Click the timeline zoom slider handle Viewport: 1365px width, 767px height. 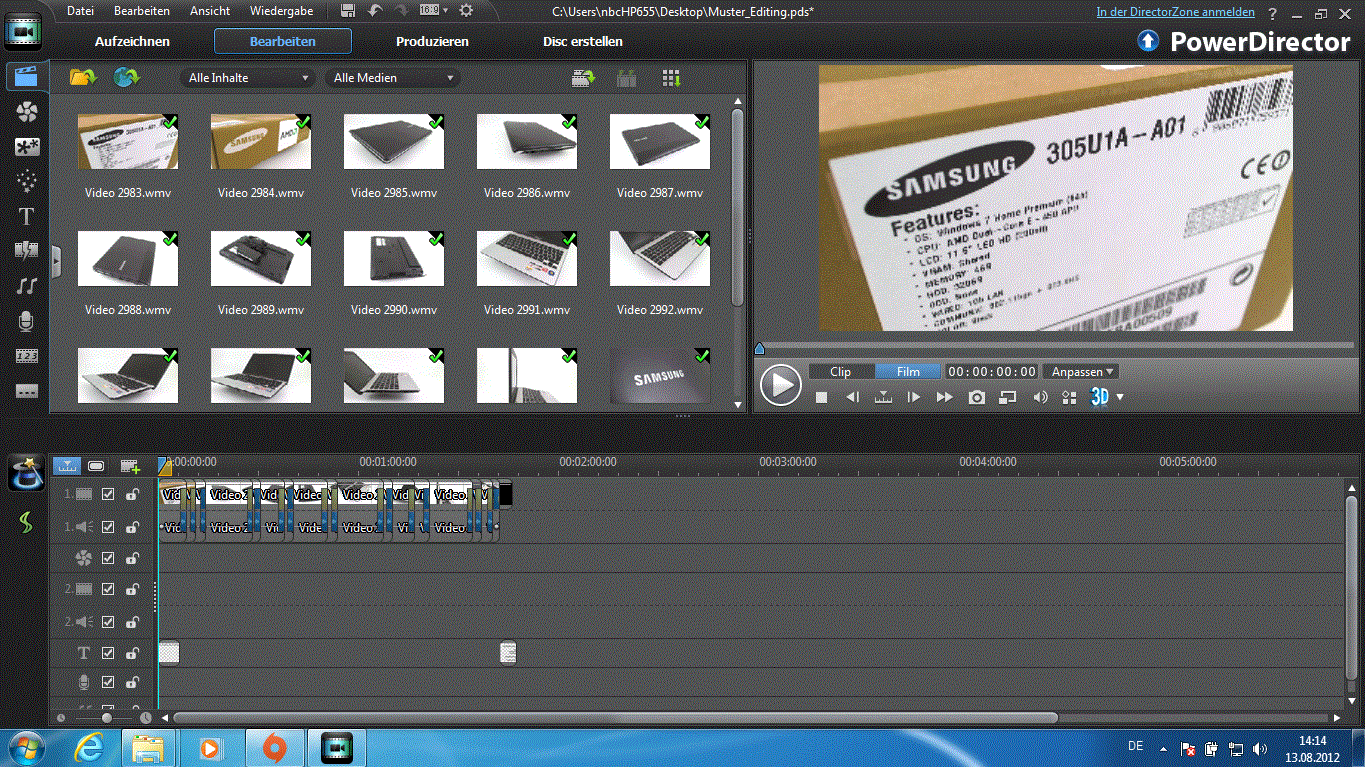click(107, 717)
